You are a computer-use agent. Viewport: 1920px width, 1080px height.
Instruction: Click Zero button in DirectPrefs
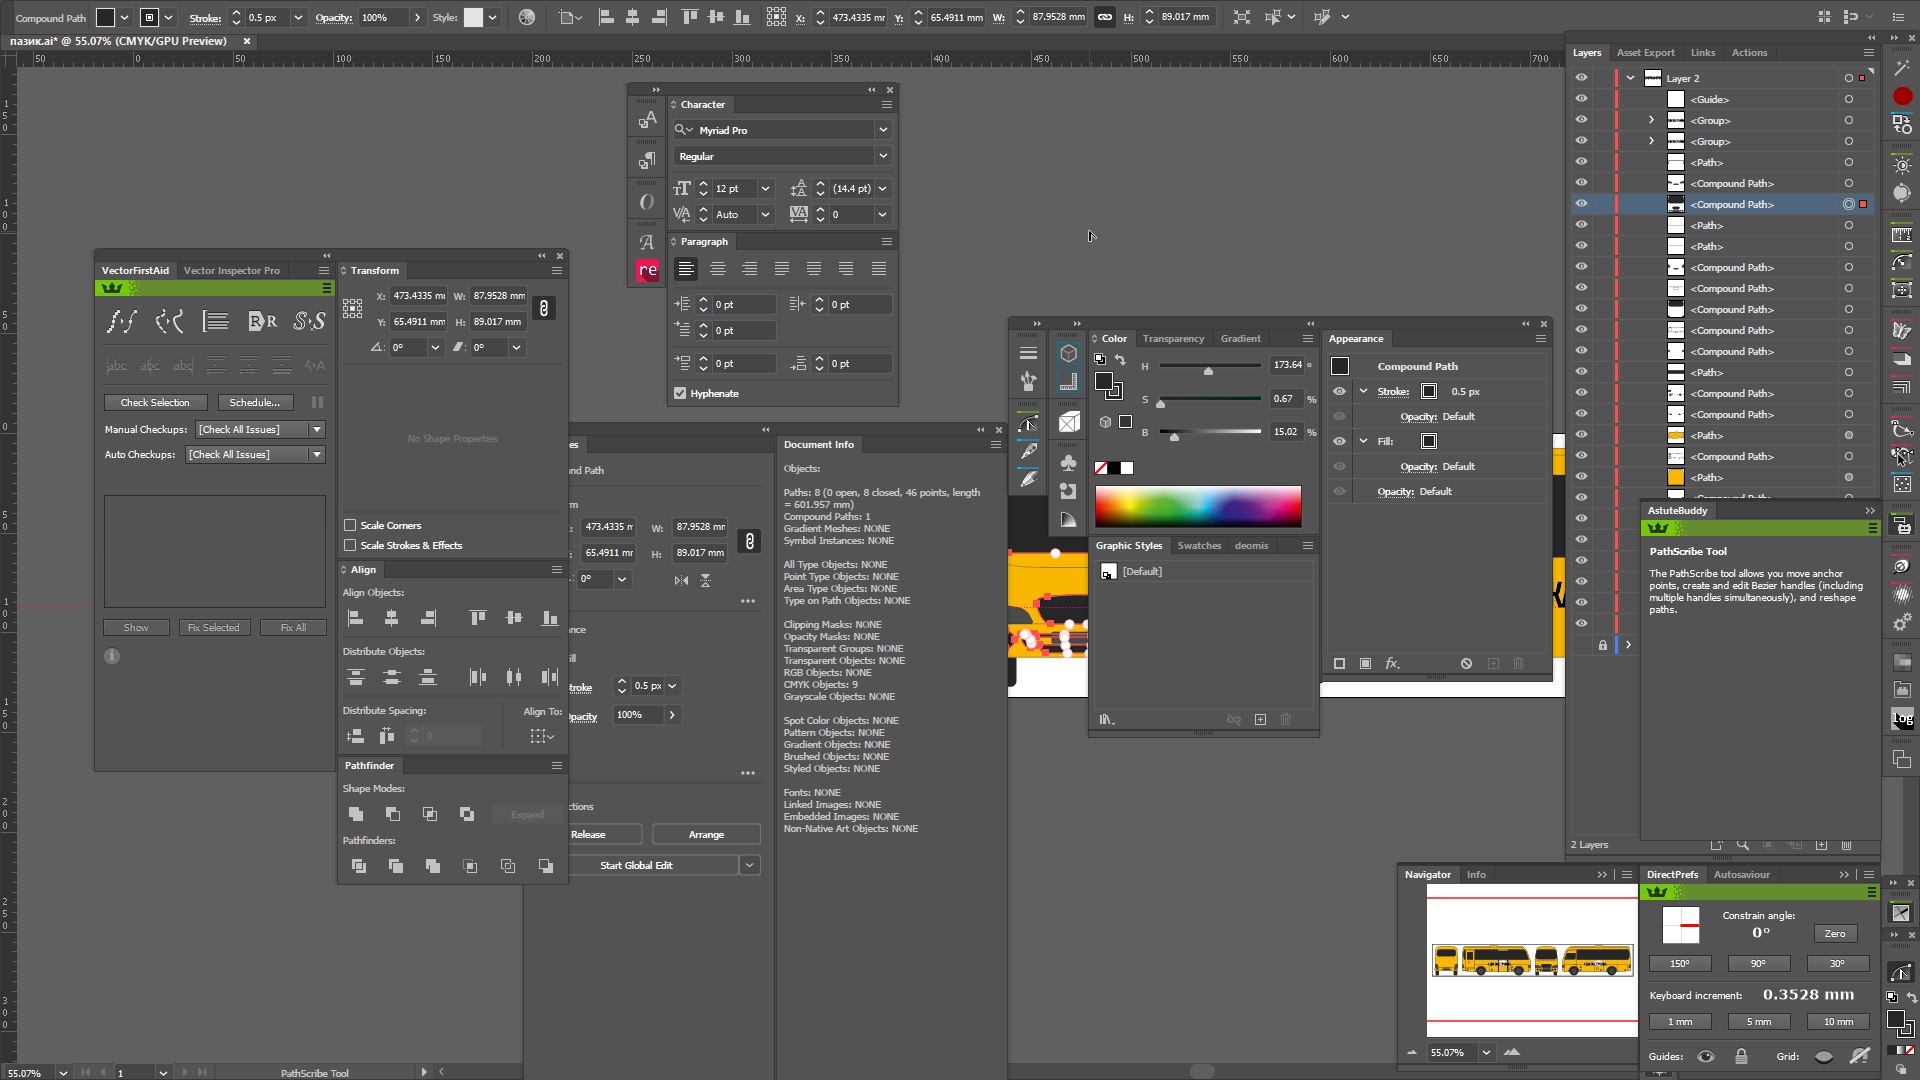1835,934
